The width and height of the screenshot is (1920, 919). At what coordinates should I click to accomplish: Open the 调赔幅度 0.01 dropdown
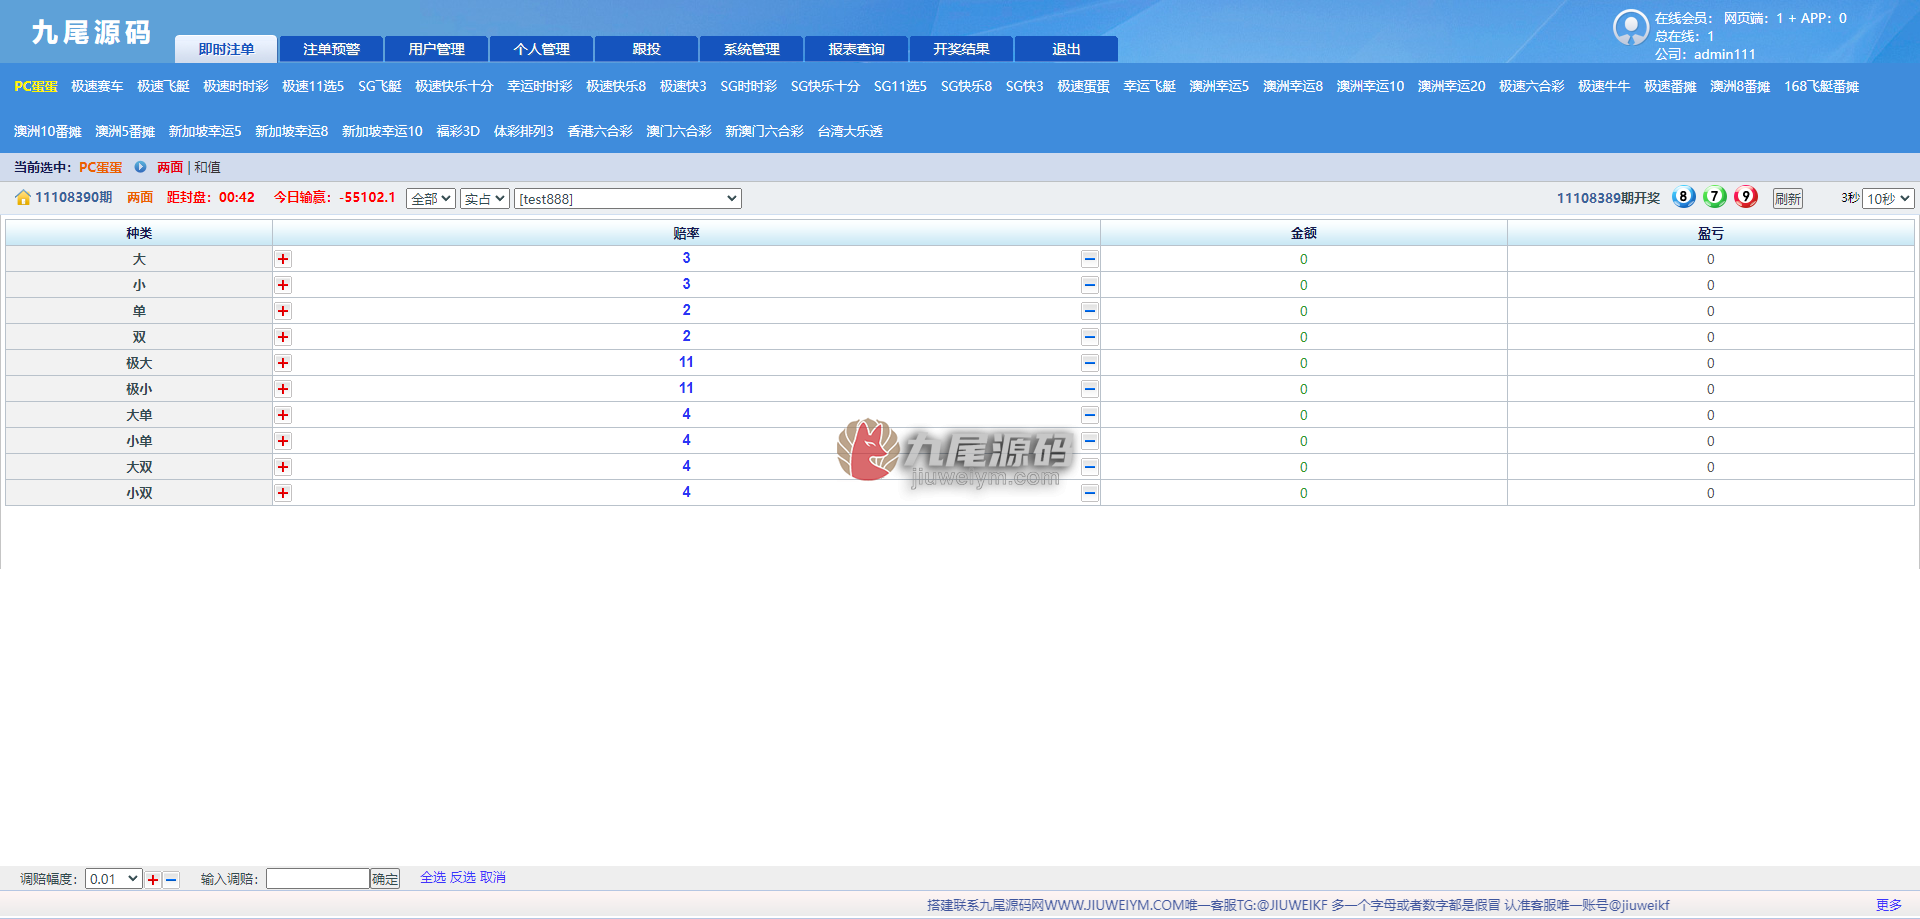(114, 879)
